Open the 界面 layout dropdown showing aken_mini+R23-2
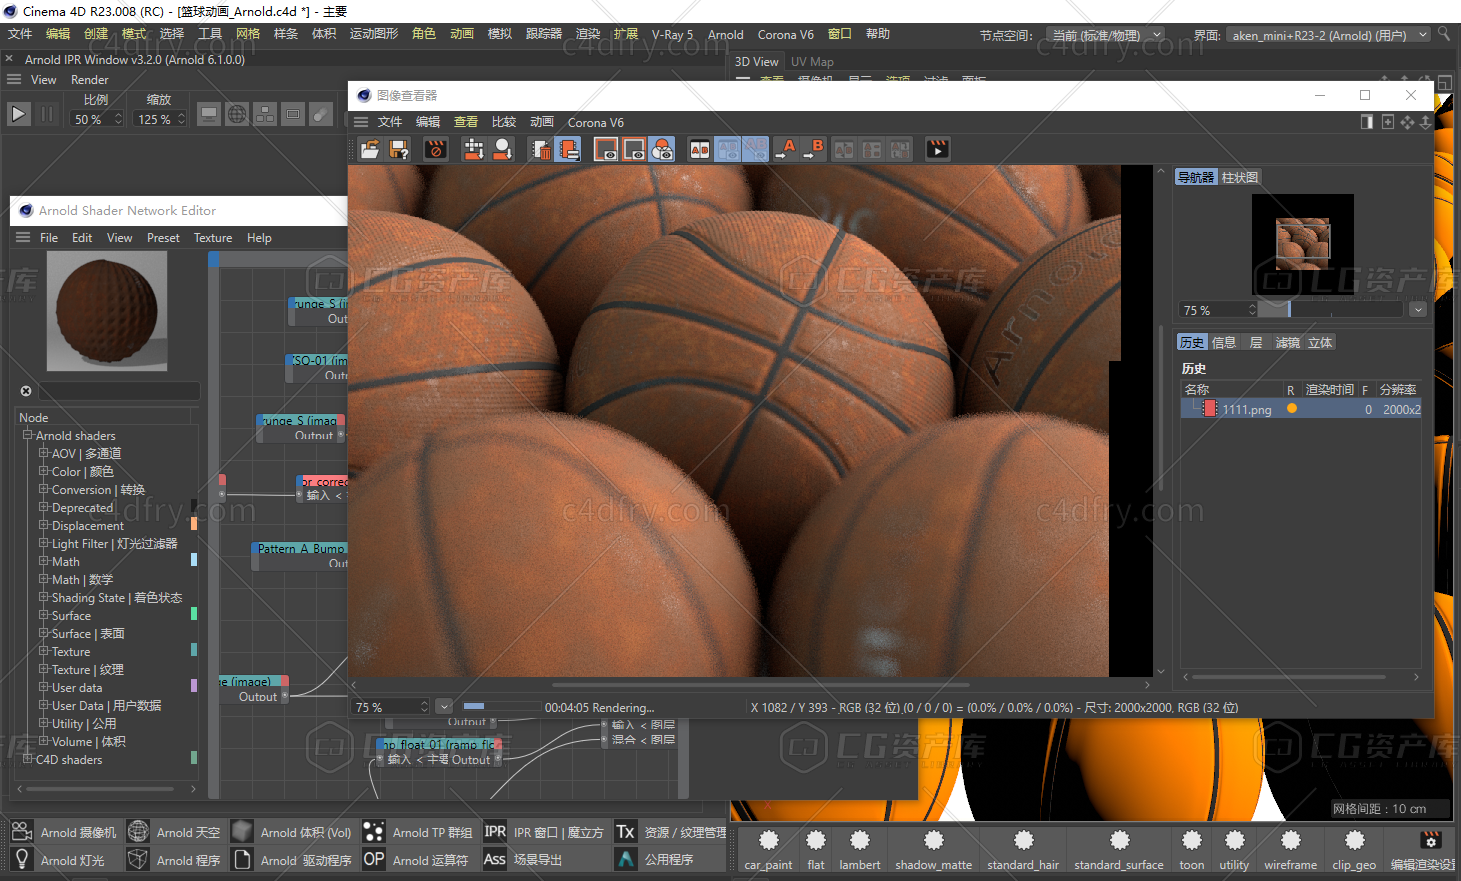Screen dimensions: 1461x881 point(1328,35)
